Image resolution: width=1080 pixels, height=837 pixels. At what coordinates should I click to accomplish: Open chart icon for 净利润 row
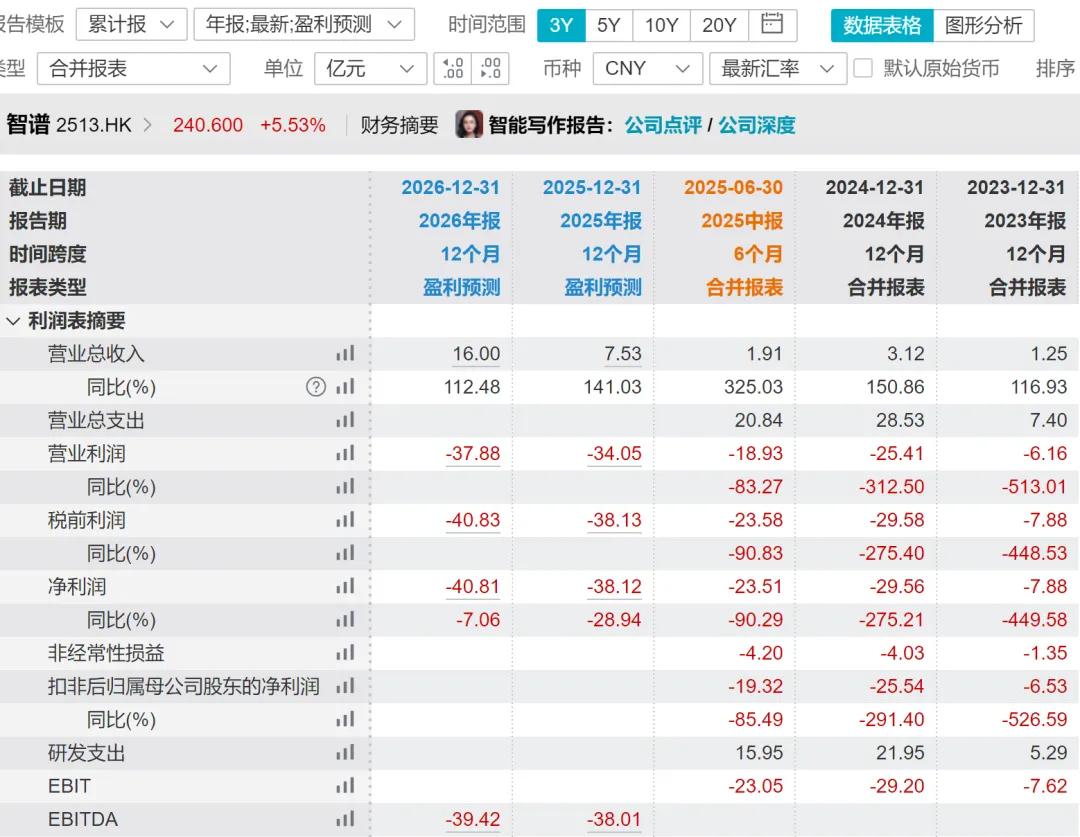tap(345, 586)
